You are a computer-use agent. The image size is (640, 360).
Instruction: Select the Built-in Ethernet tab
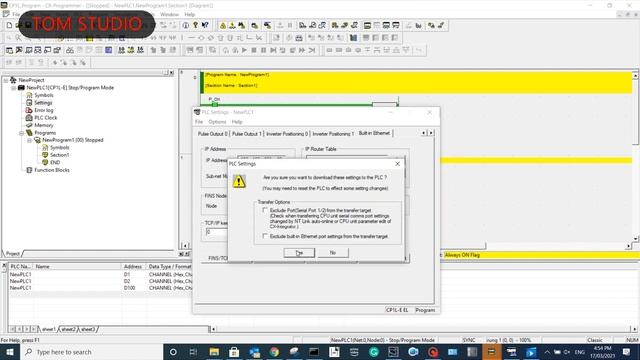tap(374, 133)
